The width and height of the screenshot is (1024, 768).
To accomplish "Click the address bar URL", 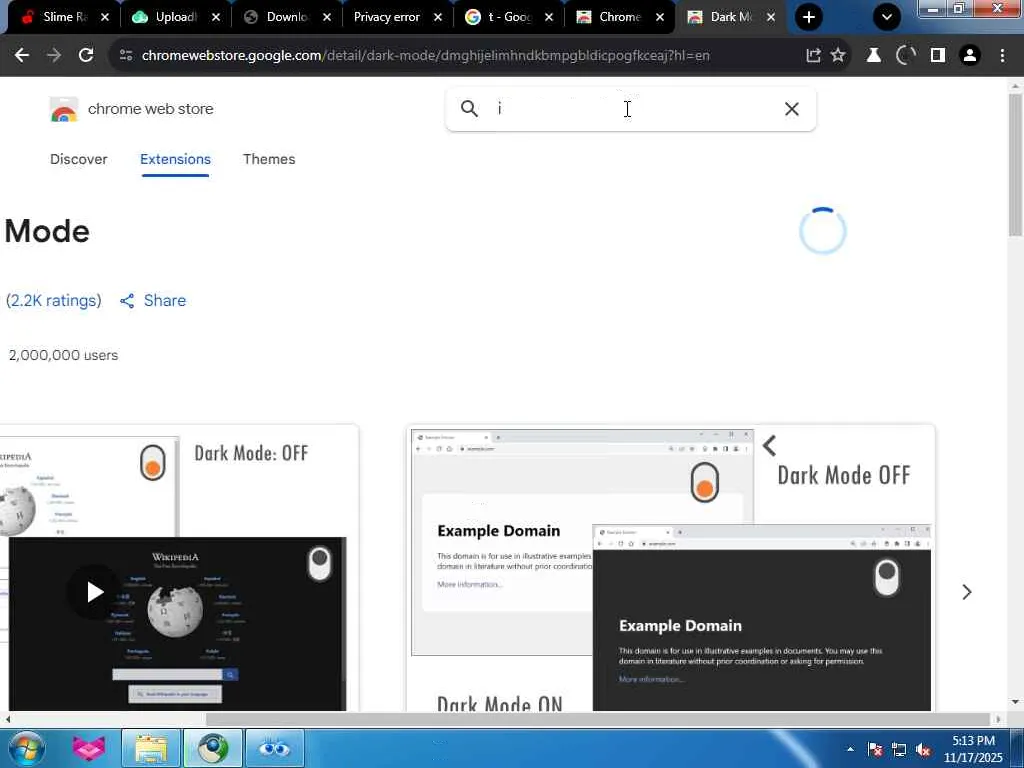I will tap(425, 56).
